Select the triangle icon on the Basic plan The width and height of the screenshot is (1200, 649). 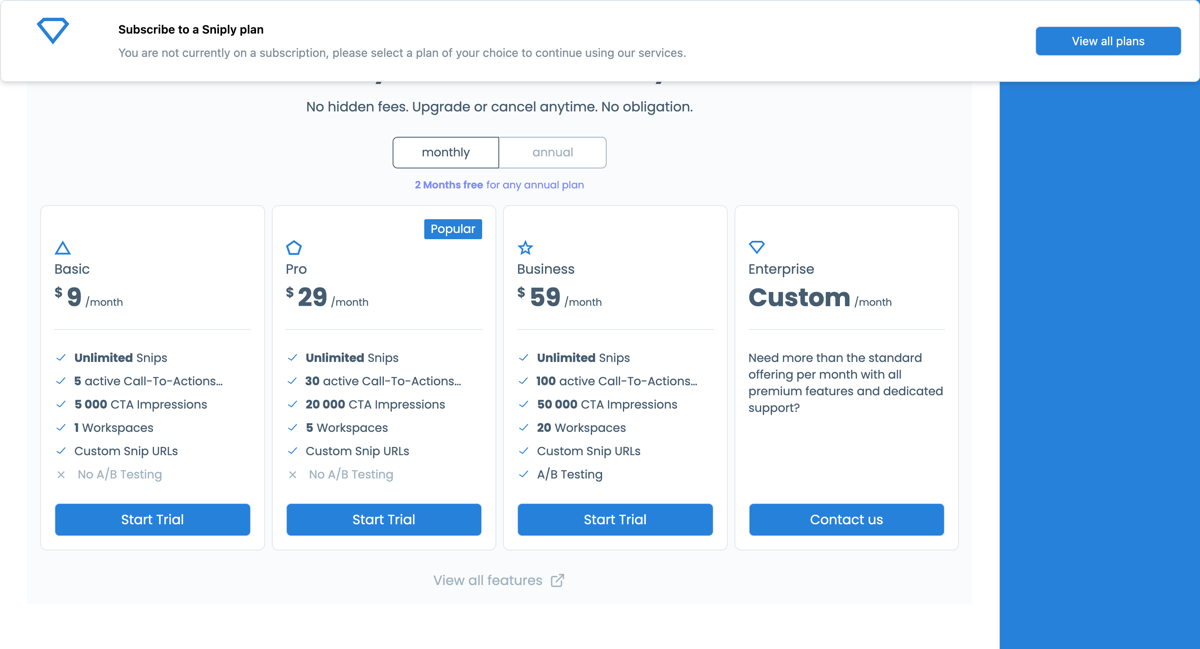(62, 247)
